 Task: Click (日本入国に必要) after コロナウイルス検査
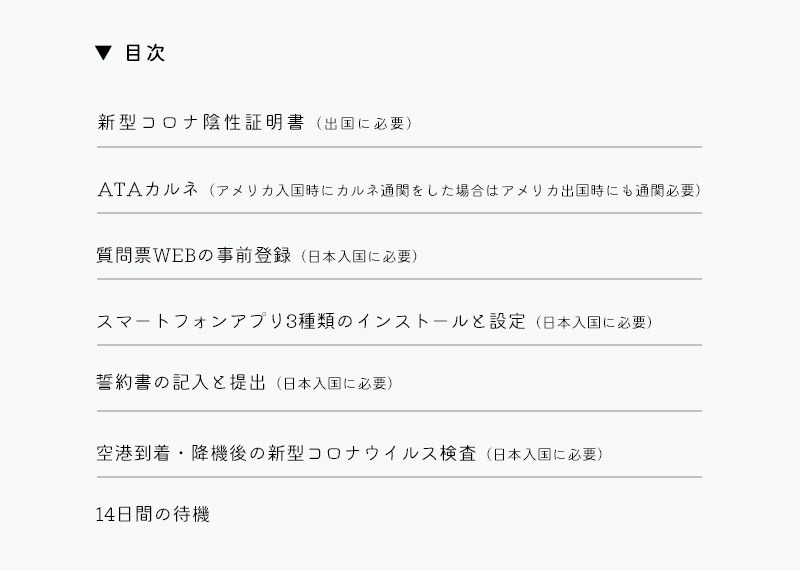(x=544, y=454)
